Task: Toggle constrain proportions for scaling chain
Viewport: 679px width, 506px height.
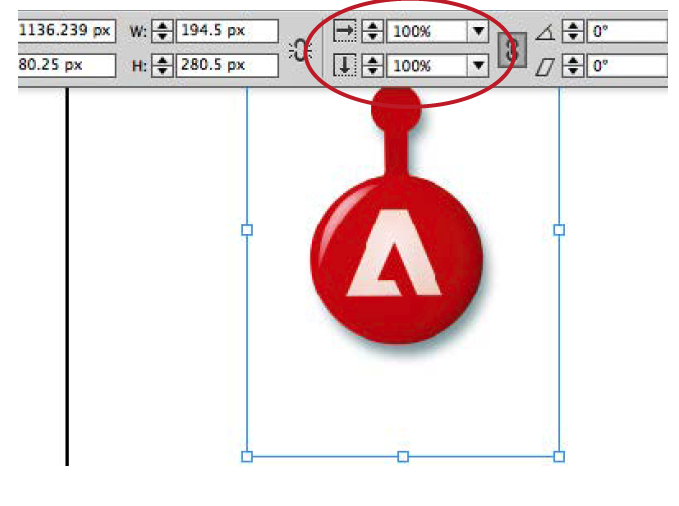Action: [x=512, y=49]
